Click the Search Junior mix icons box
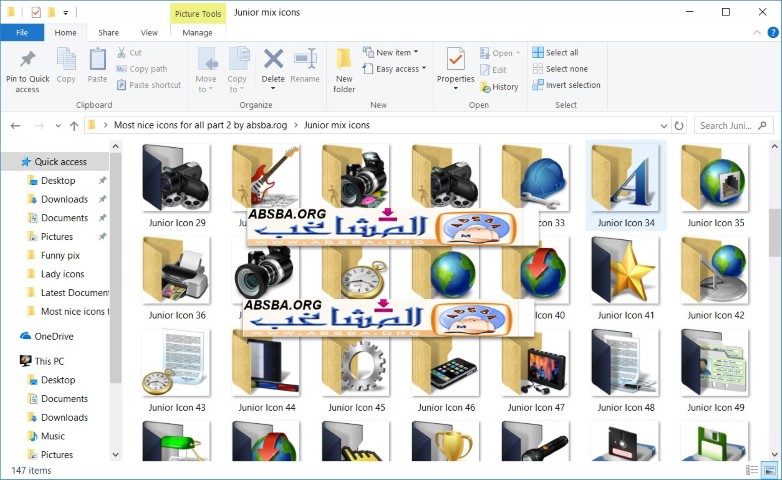Screen dimensions: 782x480 (x=733, y=126)
